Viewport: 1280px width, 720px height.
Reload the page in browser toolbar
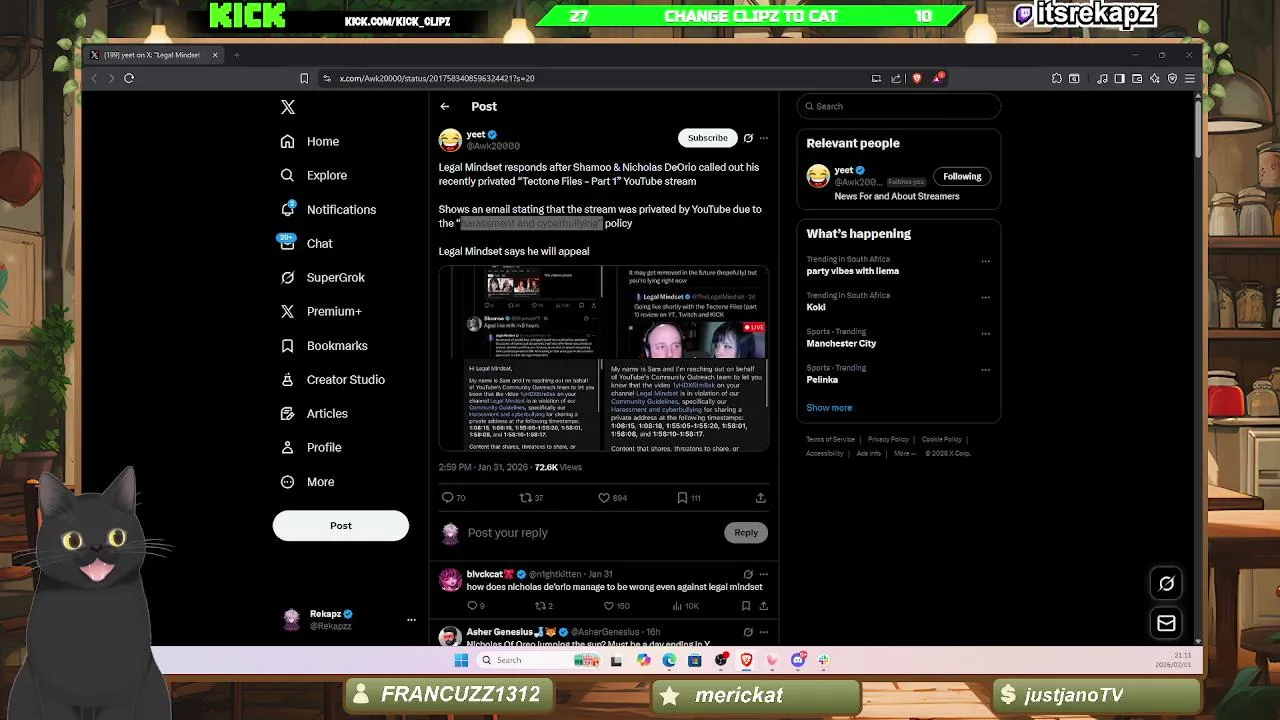click(129, 78)
